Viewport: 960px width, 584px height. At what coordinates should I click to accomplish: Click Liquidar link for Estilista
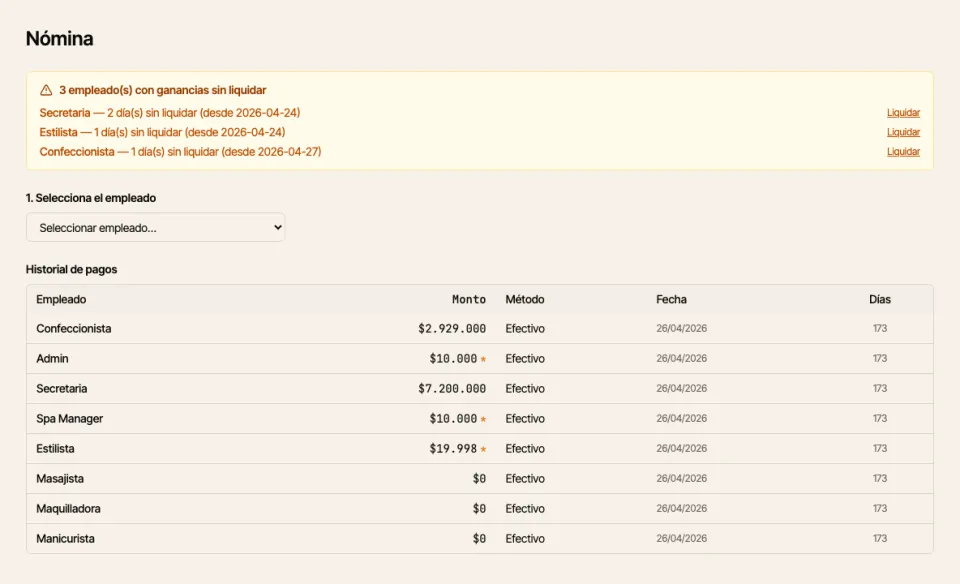click(x=903, y=132)
